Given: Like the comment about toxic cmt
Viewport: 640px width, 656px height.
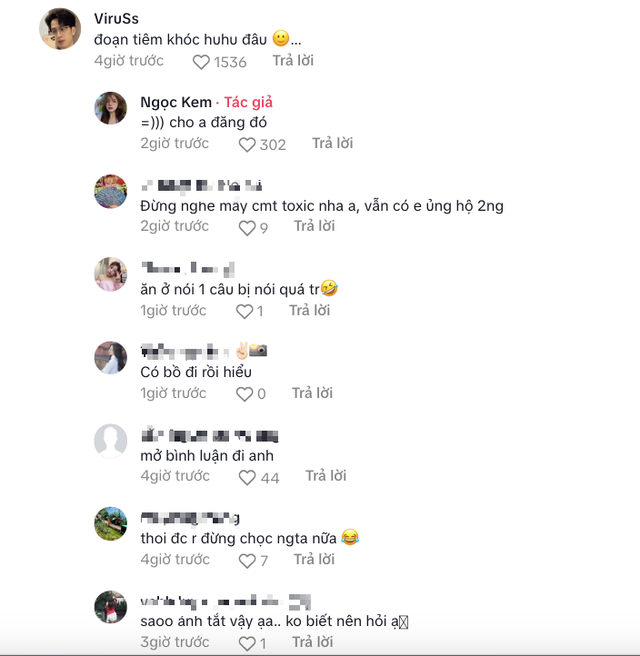Looking at the screenshot, I should 247,228.
